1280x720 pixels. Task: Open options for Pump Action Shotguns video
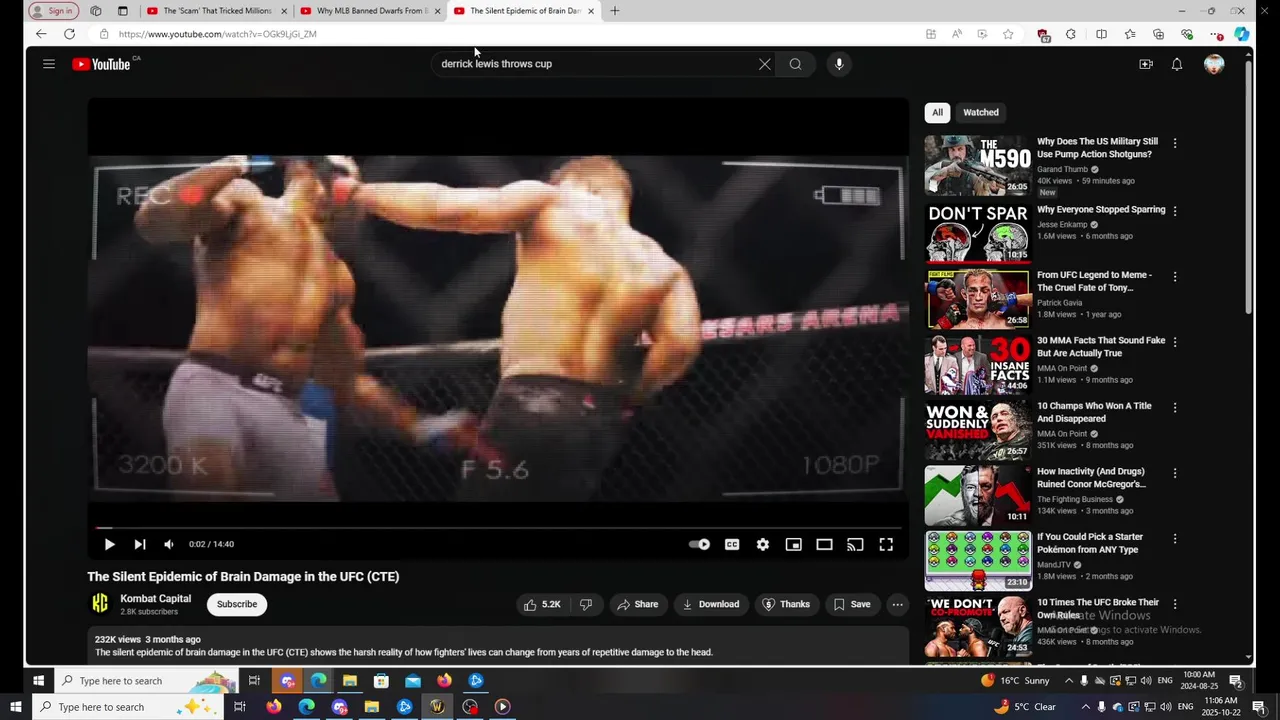[x=1175, y=144]
